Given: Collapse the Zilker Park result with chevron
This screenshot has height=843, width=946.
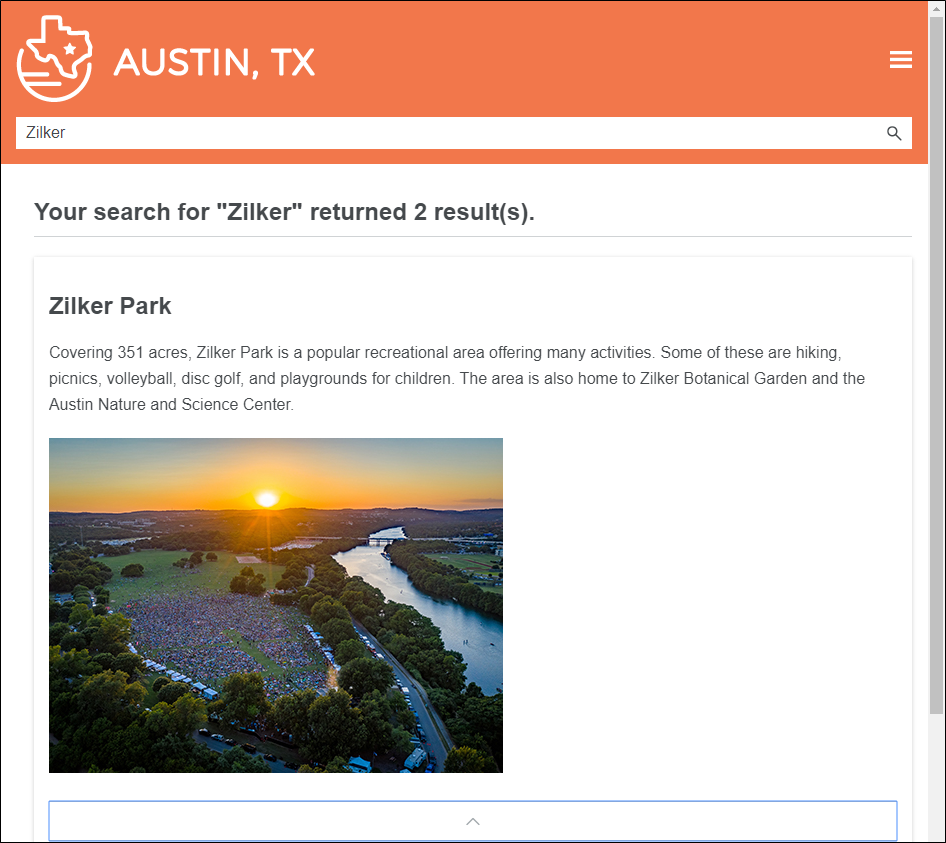Looking at the screenshot, I should coord(472,821).
